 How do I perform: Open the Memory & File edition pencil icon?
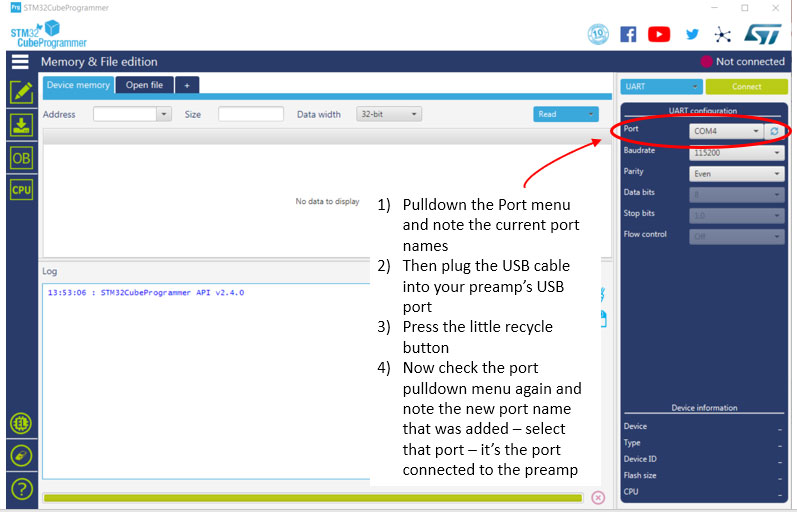point(21,92)
